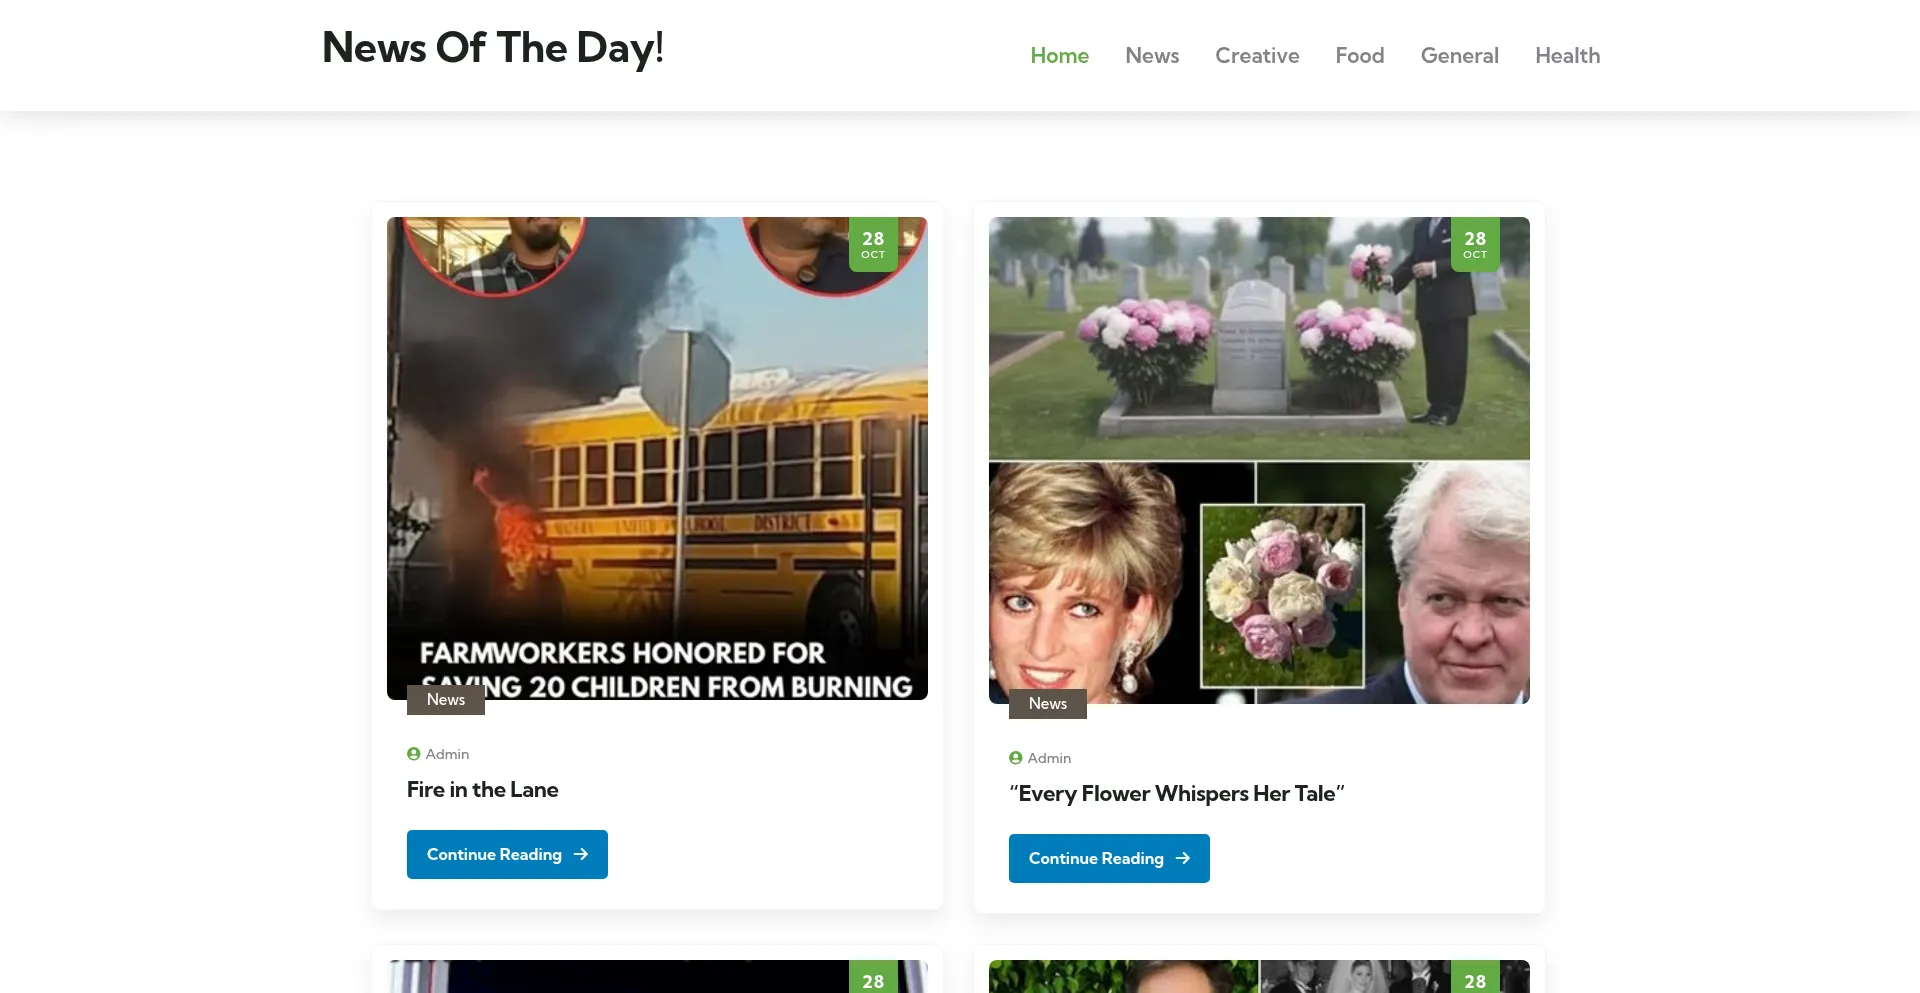Click the date badge on the bottom-right partial card
The image size is (1920, 993).
click(1475, 977)
